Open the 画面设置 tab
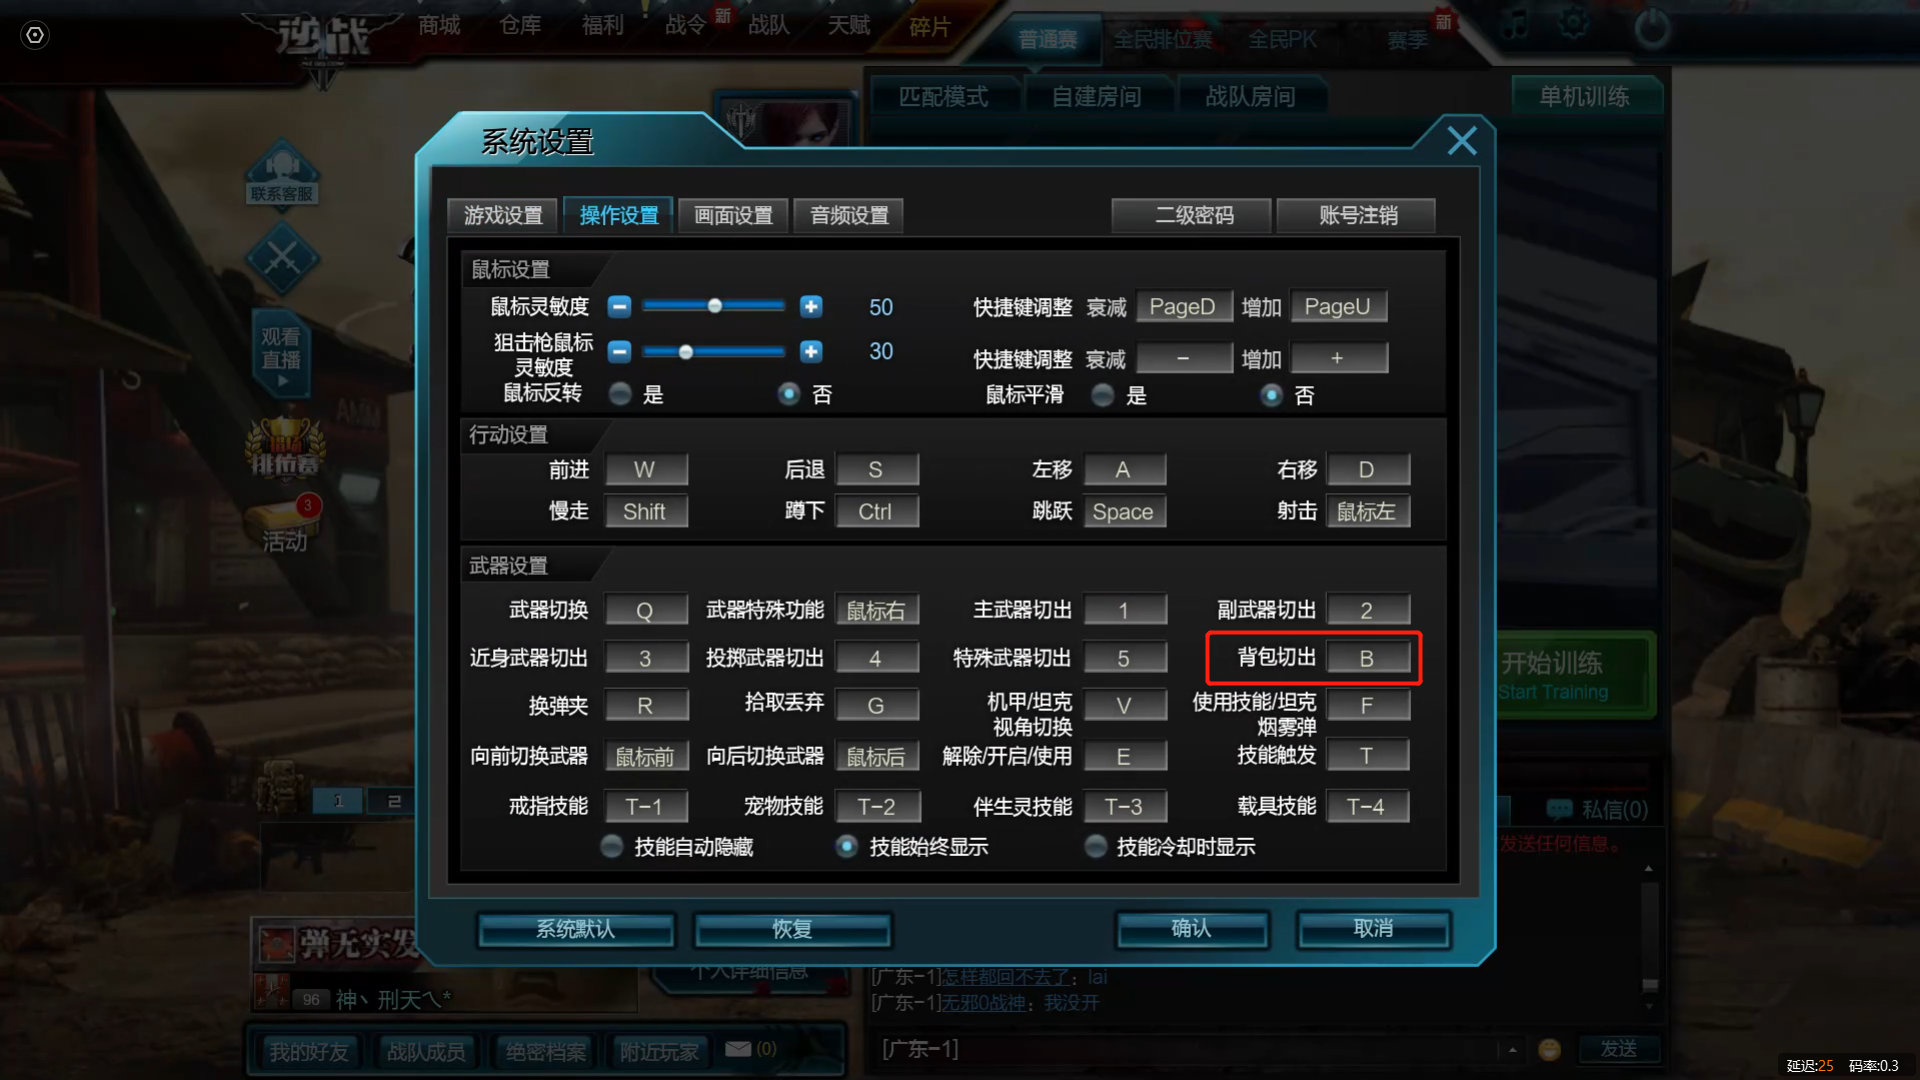This screenshot has width=1920, height=1080. pos(733,215)
